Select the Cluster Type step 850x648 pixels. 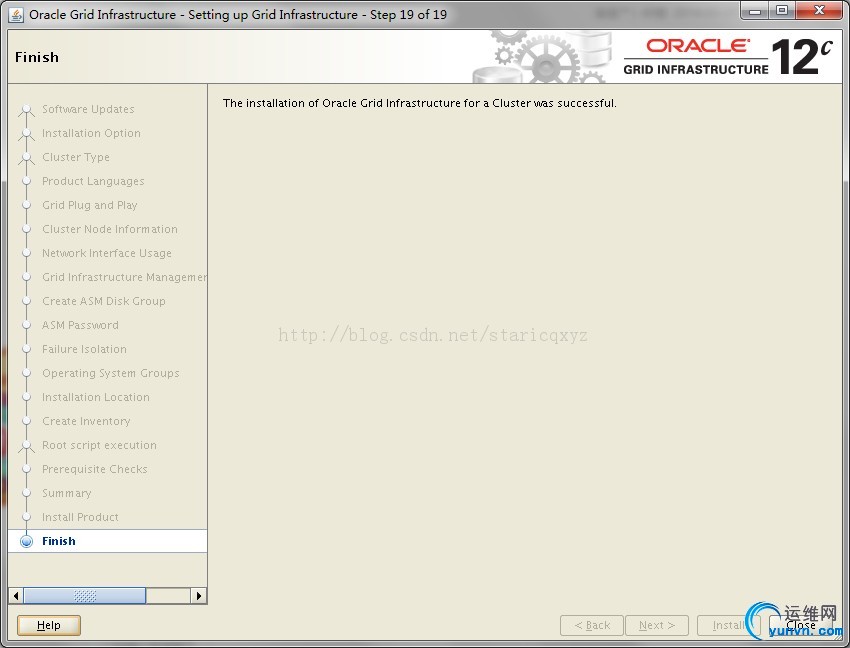[76, 157]
